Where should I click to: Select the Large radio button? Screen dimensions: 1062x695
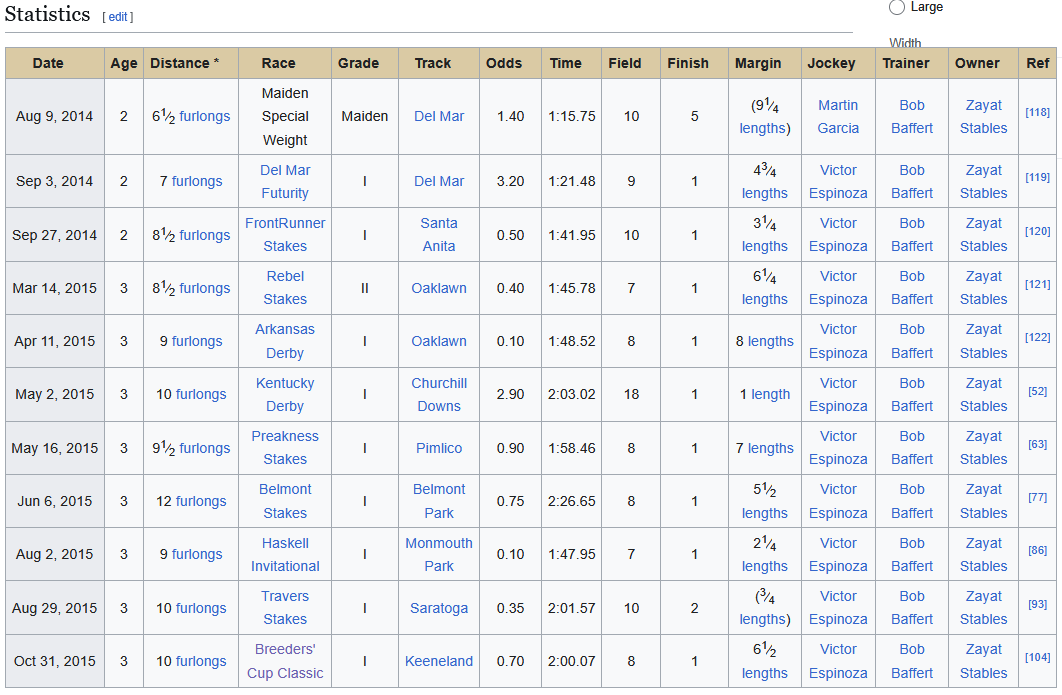pos(897,7)
